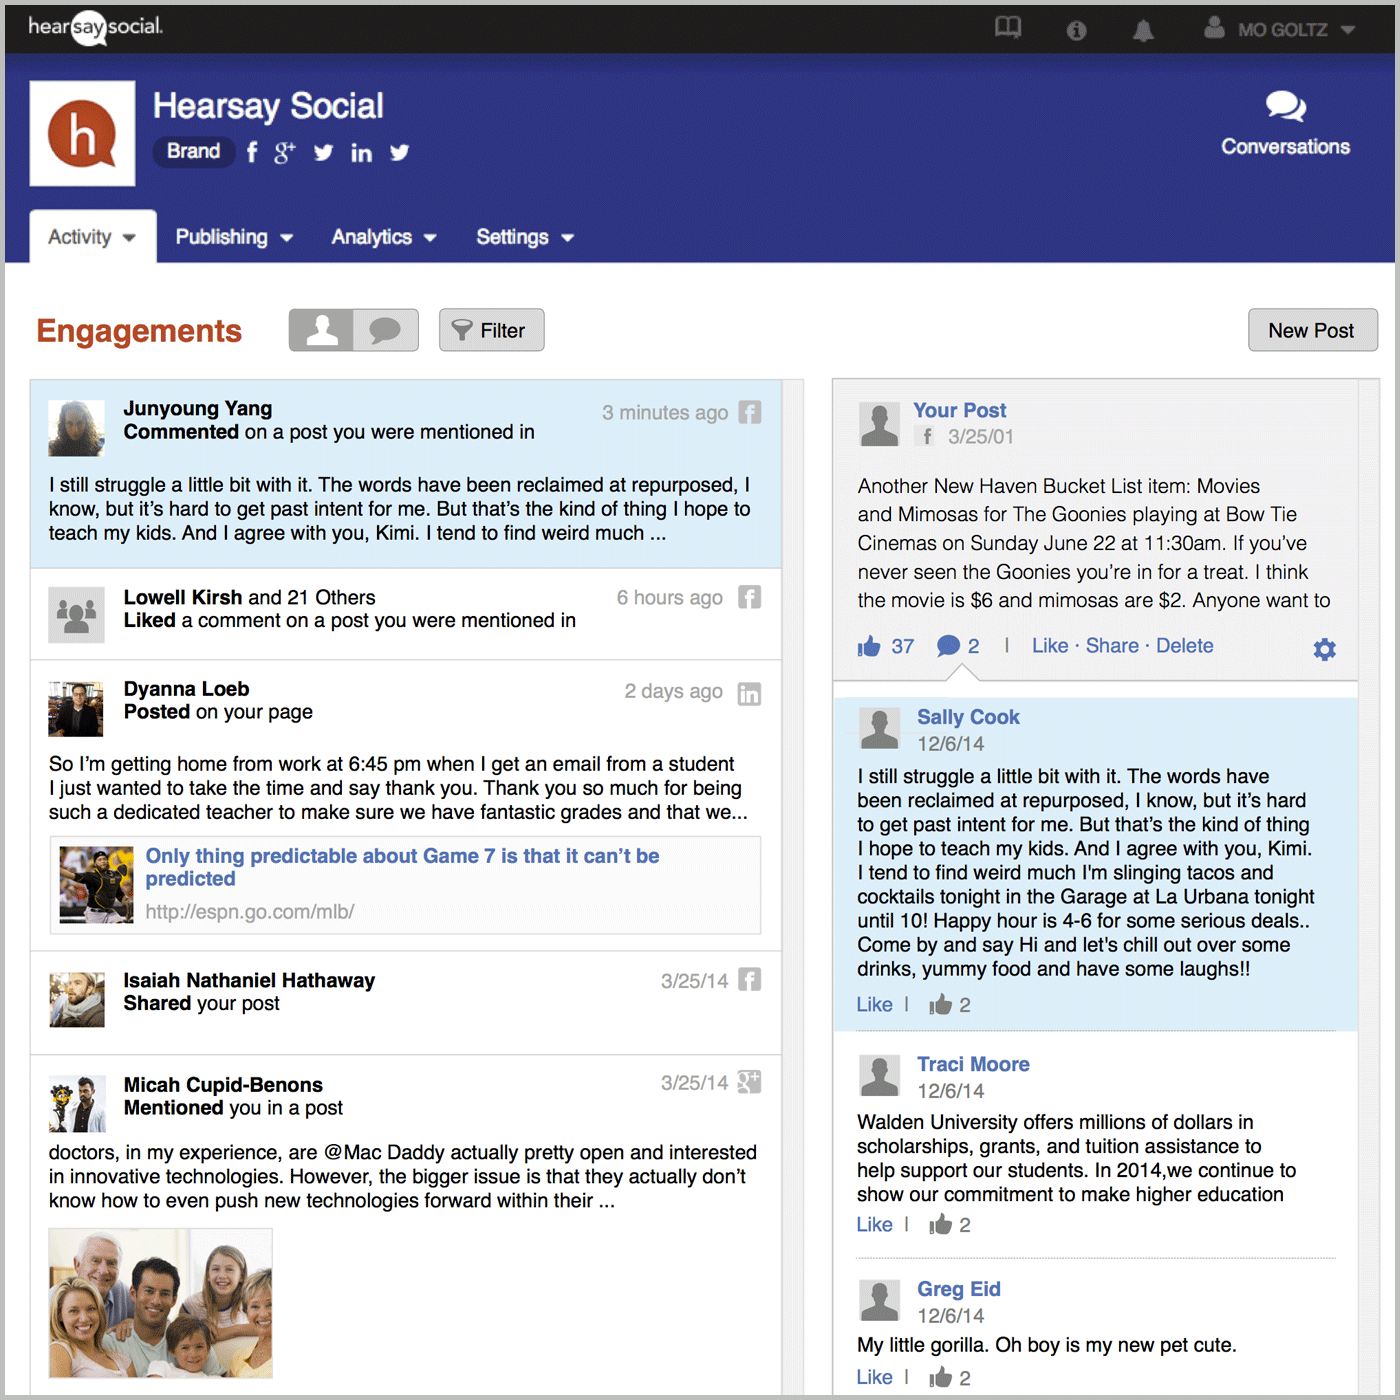Select Junyoung Yang engagement name
This screenshot has width=1400, height=1400.
pos(198,408)
